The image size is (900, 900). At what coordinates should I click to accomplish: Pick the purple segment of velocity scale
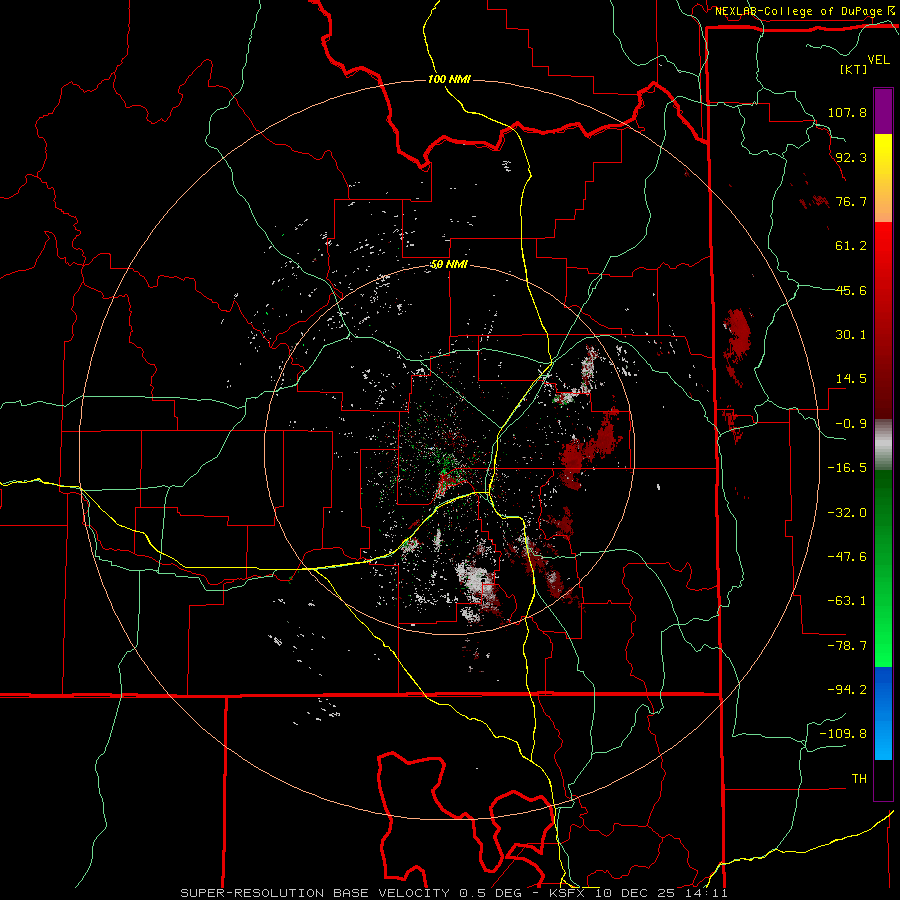point(883,111)
